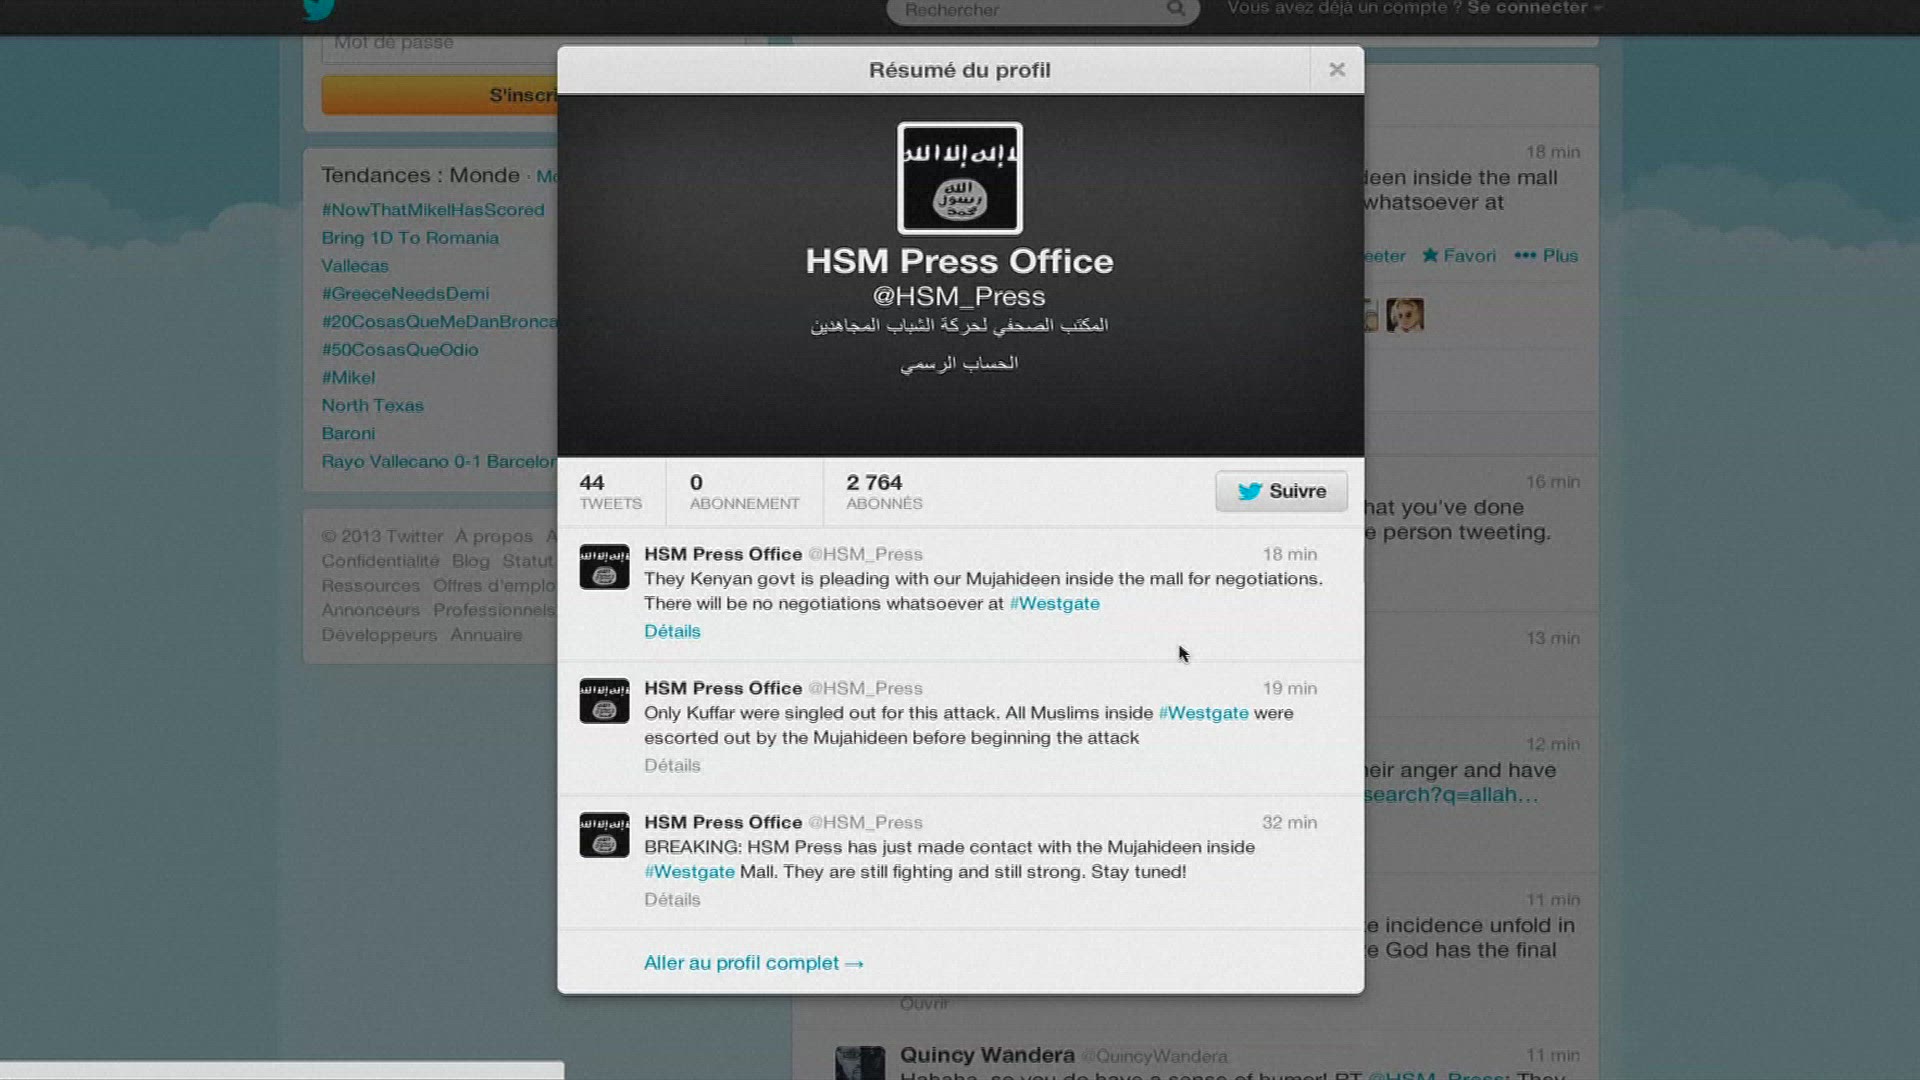This screenshot has height=1080, width=1920.
Task: Click trend #GreeceNeedsDemi
Action: click(405, 294)
